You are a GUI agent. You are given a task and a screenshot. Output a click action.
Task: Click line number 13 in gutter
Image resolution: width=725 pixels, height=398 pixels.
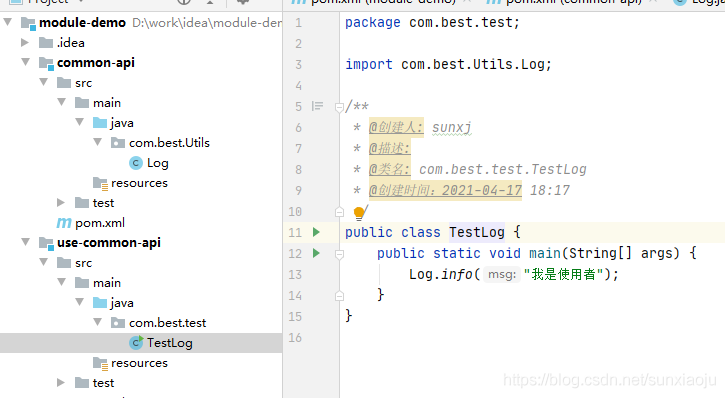(x=295, y=275)
